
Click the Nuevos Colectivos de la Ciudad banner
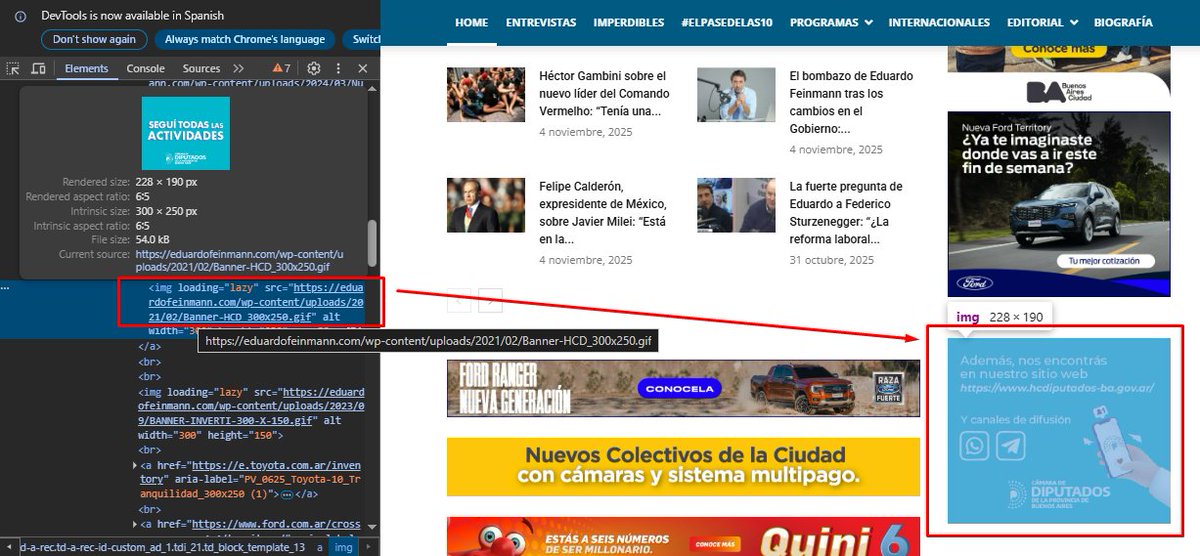pos(683,467)
